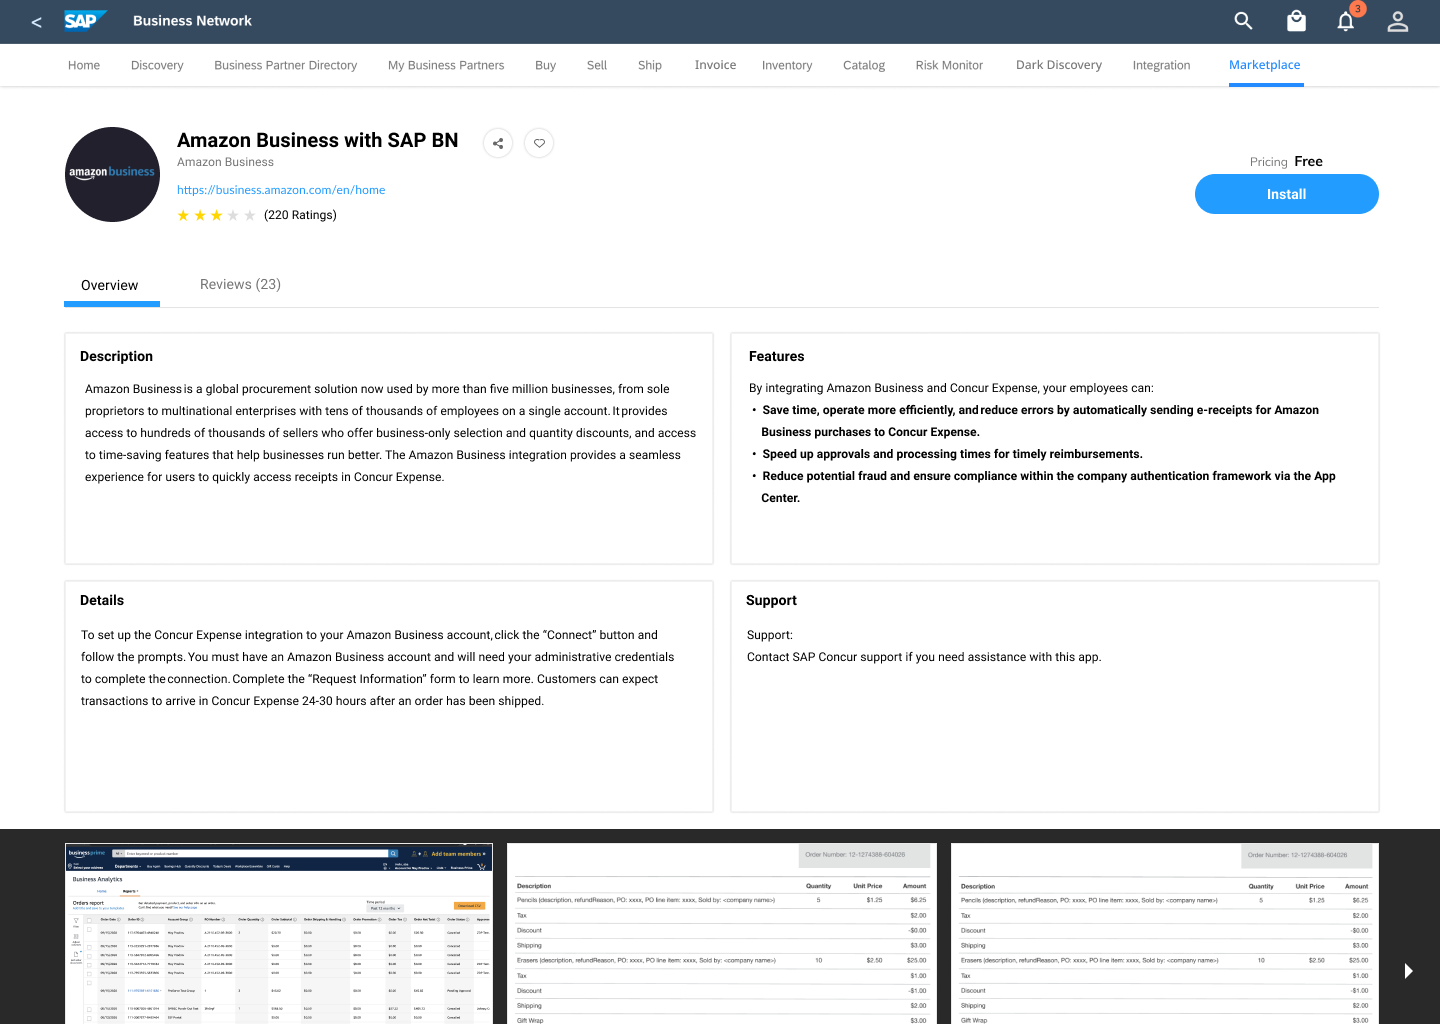
Task: Open My Business Partners
Action: (x=446, y=65)
